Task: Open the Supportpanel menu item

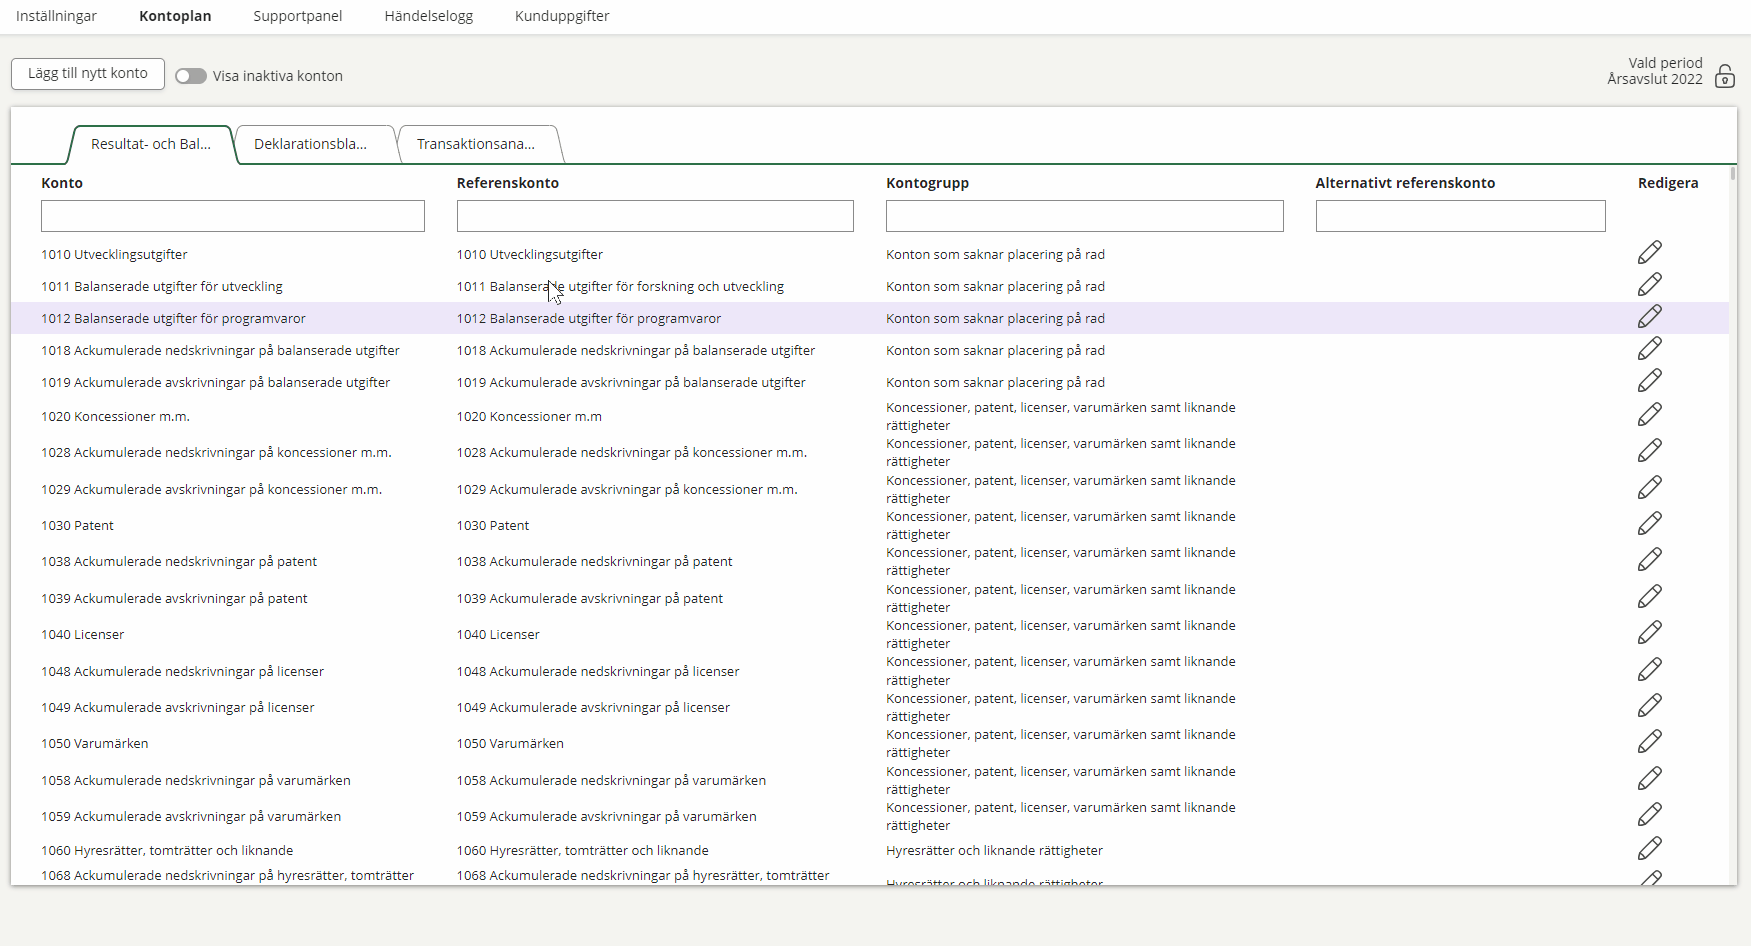Action: coord(297,16)
